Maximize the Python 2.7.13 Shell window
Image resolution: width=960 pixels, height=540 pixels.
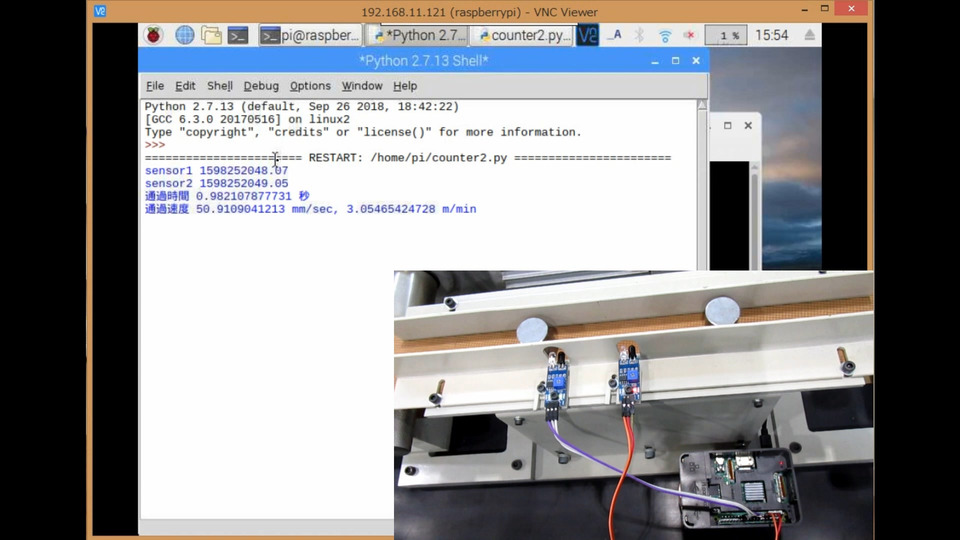tap(675, 61)
